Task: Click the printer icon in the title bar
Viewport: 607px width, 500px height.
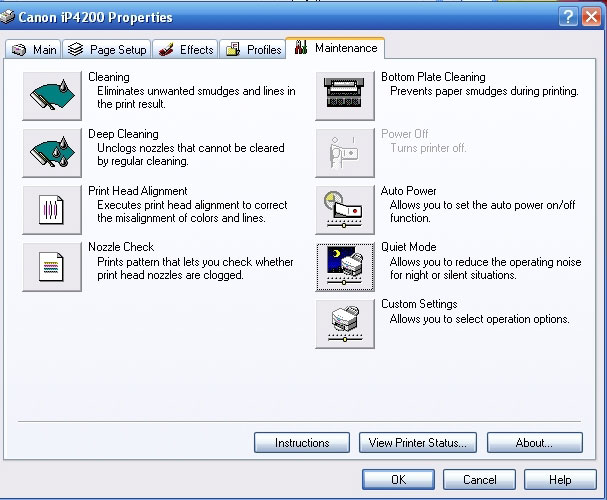Action: pyautogui.click(x=7, y=17)
